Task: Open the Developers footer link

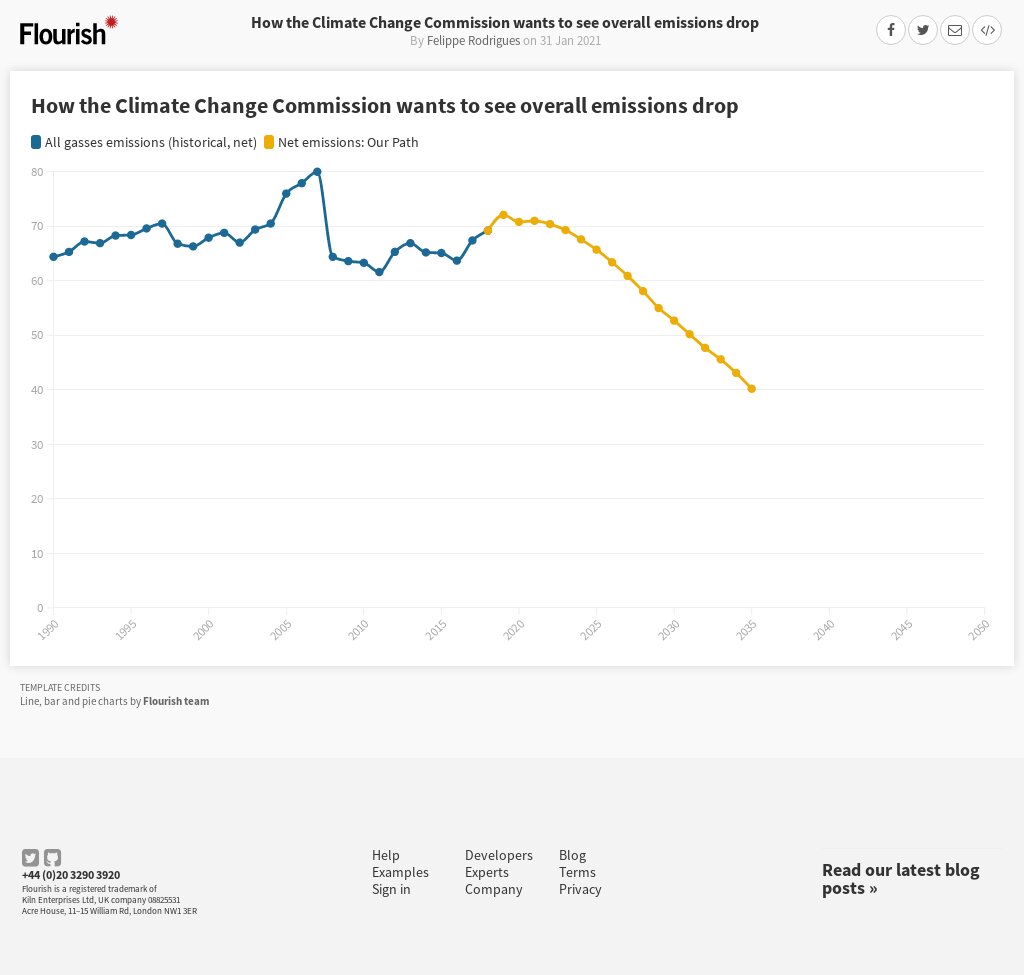Action: [498, 855]
